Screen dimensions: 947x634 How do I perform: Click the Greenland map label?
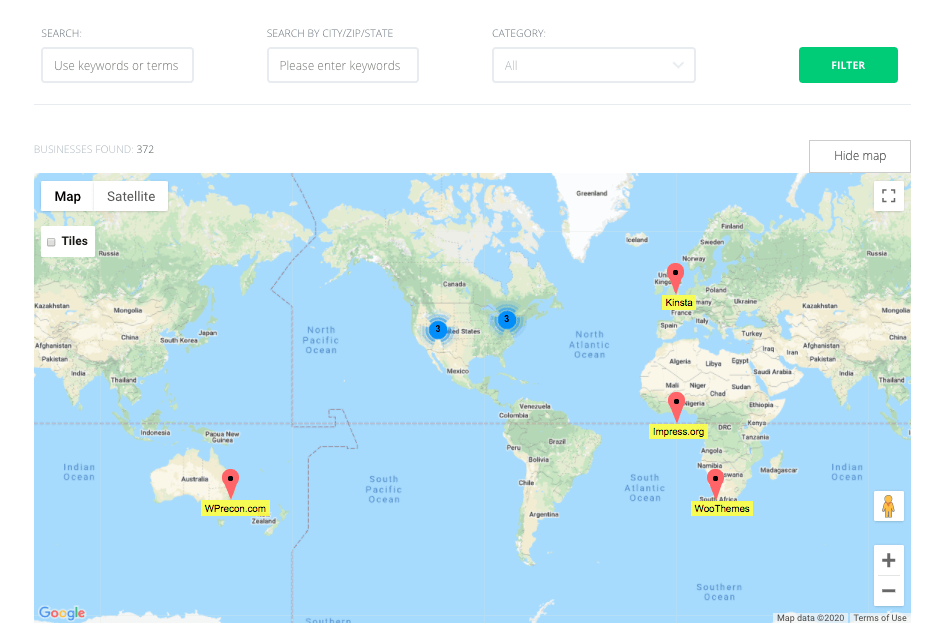click(x=591, y=193)
